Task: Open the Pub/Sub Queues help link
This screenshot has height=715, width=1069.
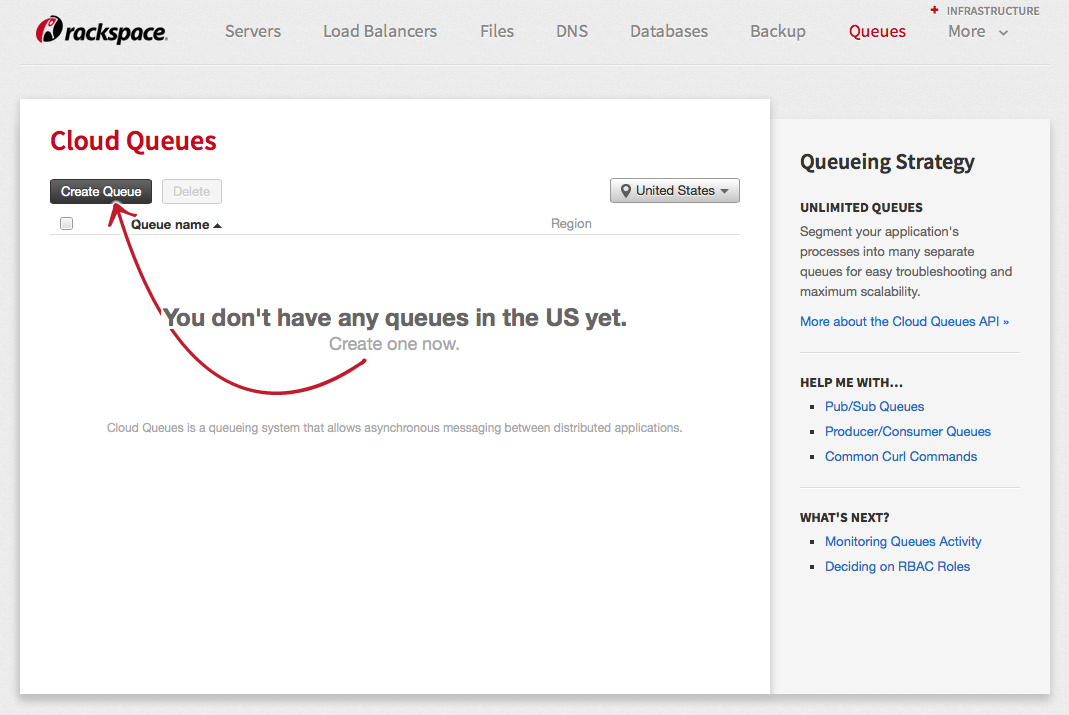Action: point(875,406)
